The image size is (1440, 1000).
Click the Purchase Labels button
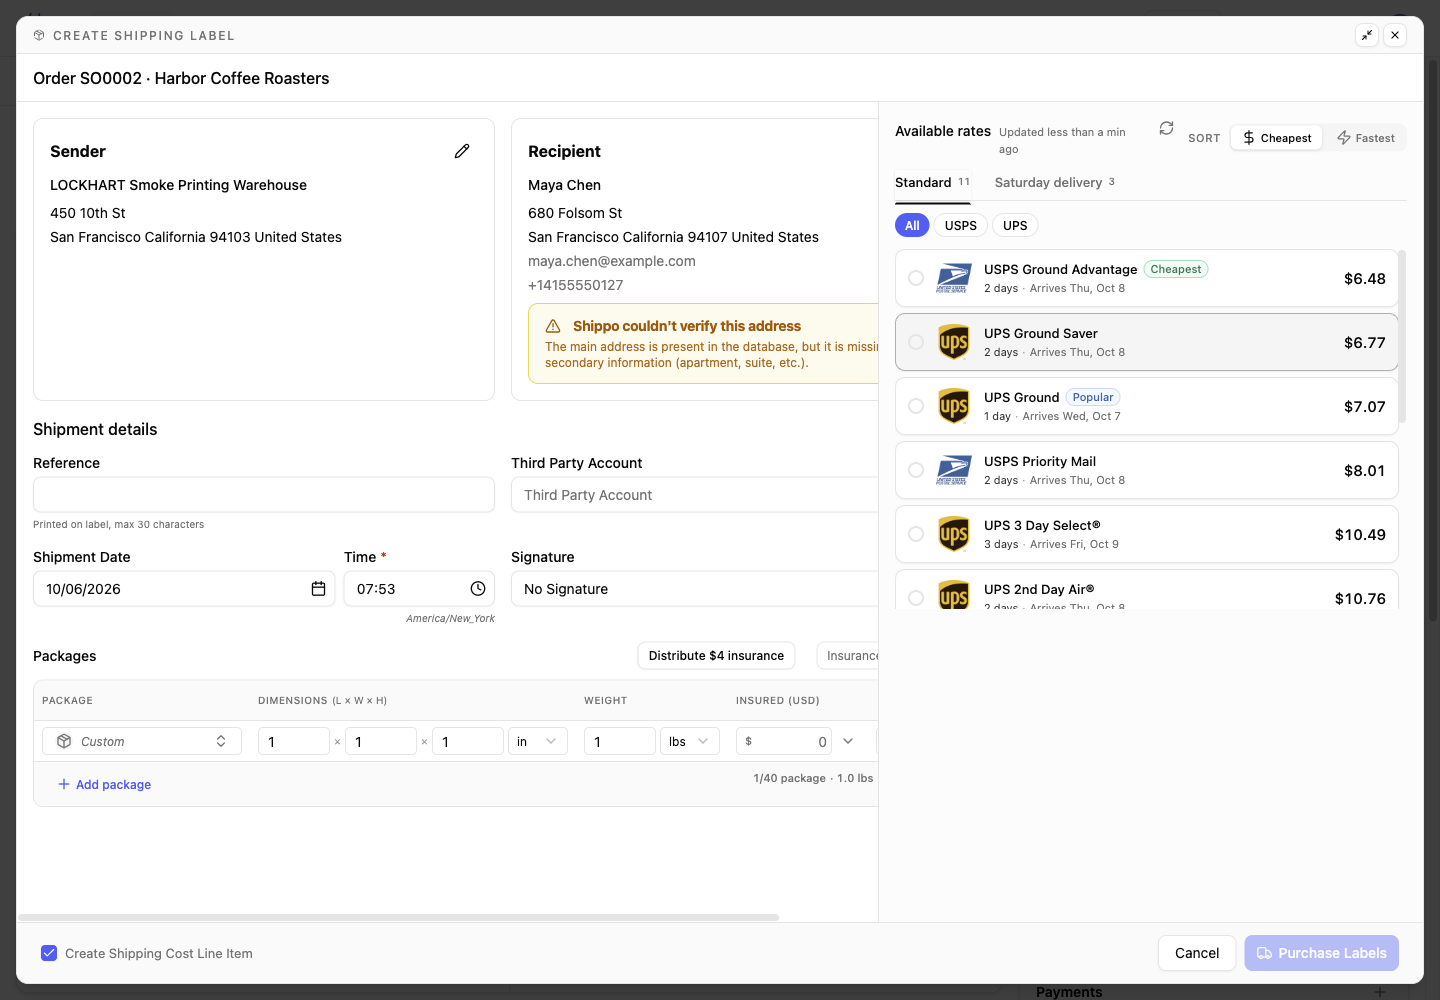pyautogui.click(x=1321, y=953)
